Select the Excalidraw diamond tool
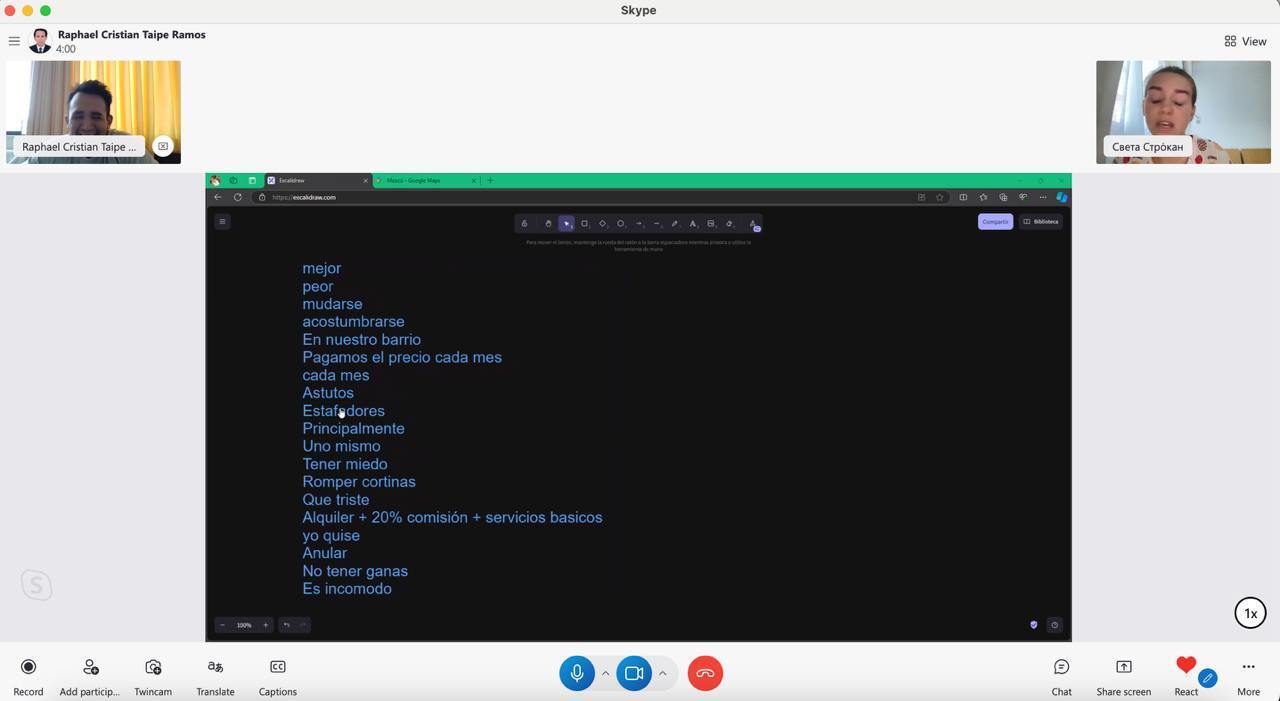Screen dimensions: 1280x701 click(603, 223)
